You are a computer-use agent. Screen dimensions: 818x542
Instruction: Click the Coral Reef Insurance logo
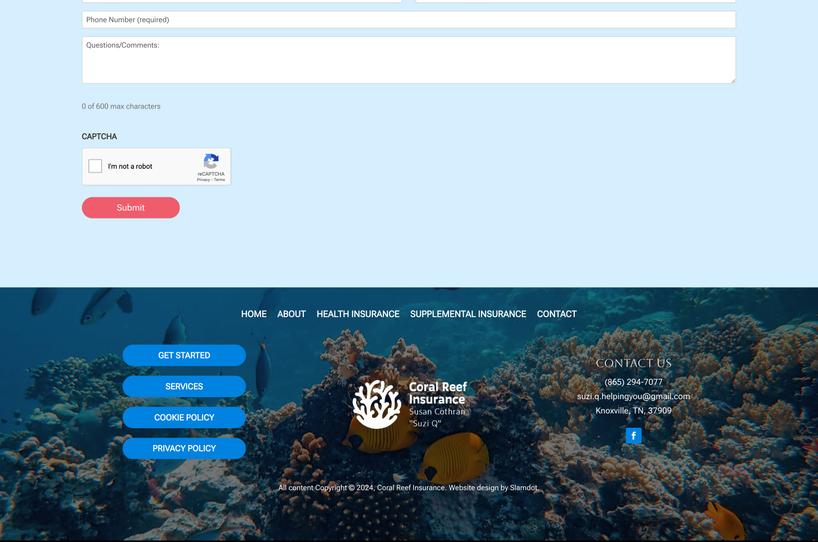409,404
